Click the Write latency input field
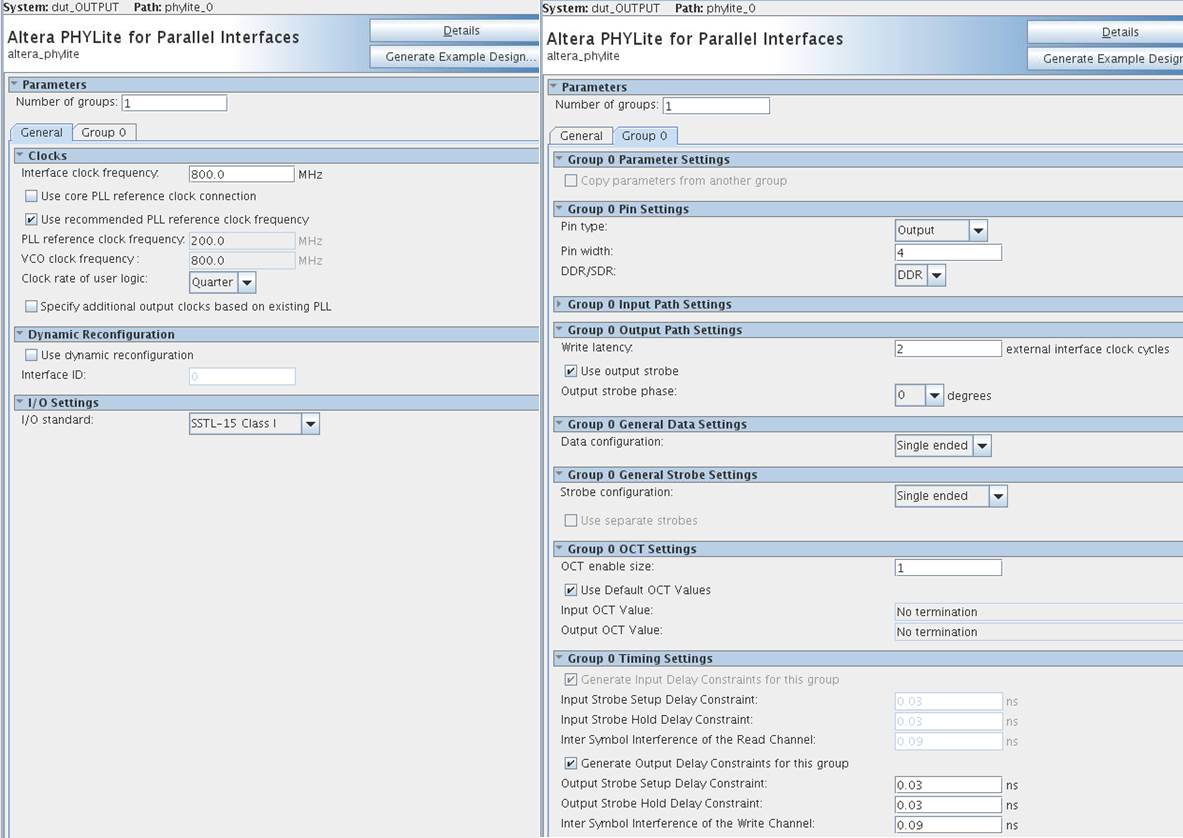The image size is (1183, 838). (x=948, y=348)
